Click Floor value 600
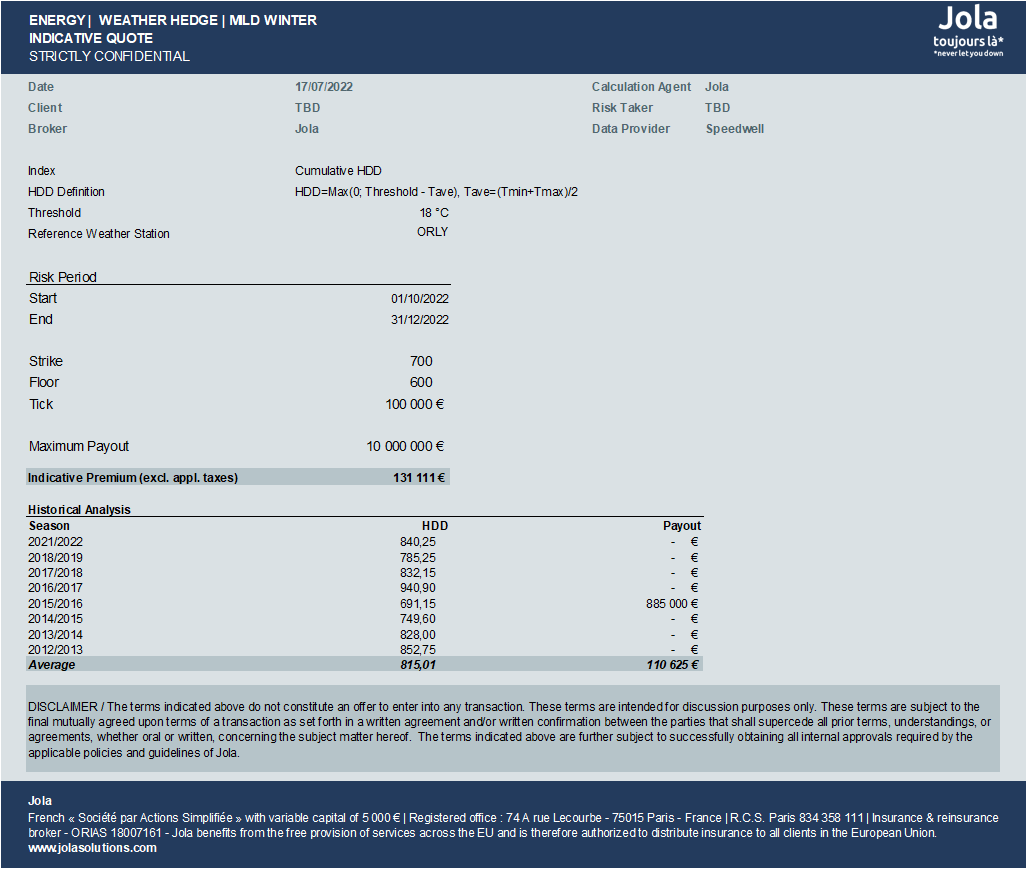This screenshot has height=869, width=1027. (x=421, y=382)
